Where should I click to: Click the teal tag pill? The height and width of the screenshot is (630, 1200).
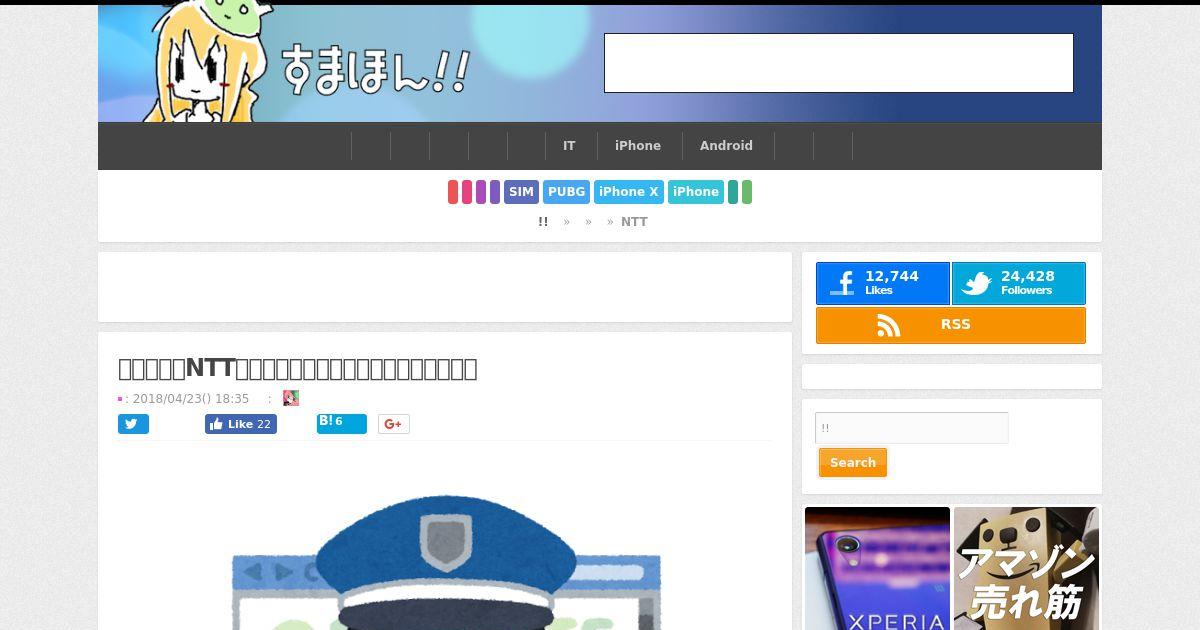pyautogui.click(x=733, y=192)
